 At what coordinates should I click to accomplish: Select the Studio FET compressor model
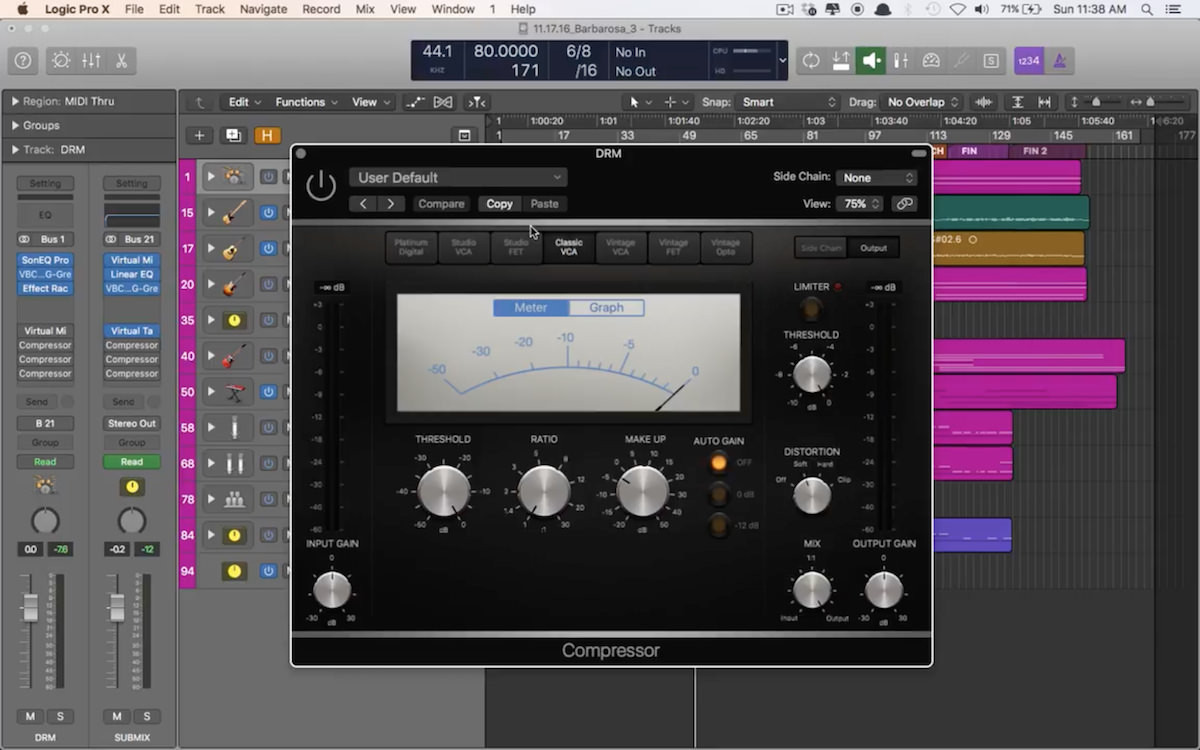point(516,247)
